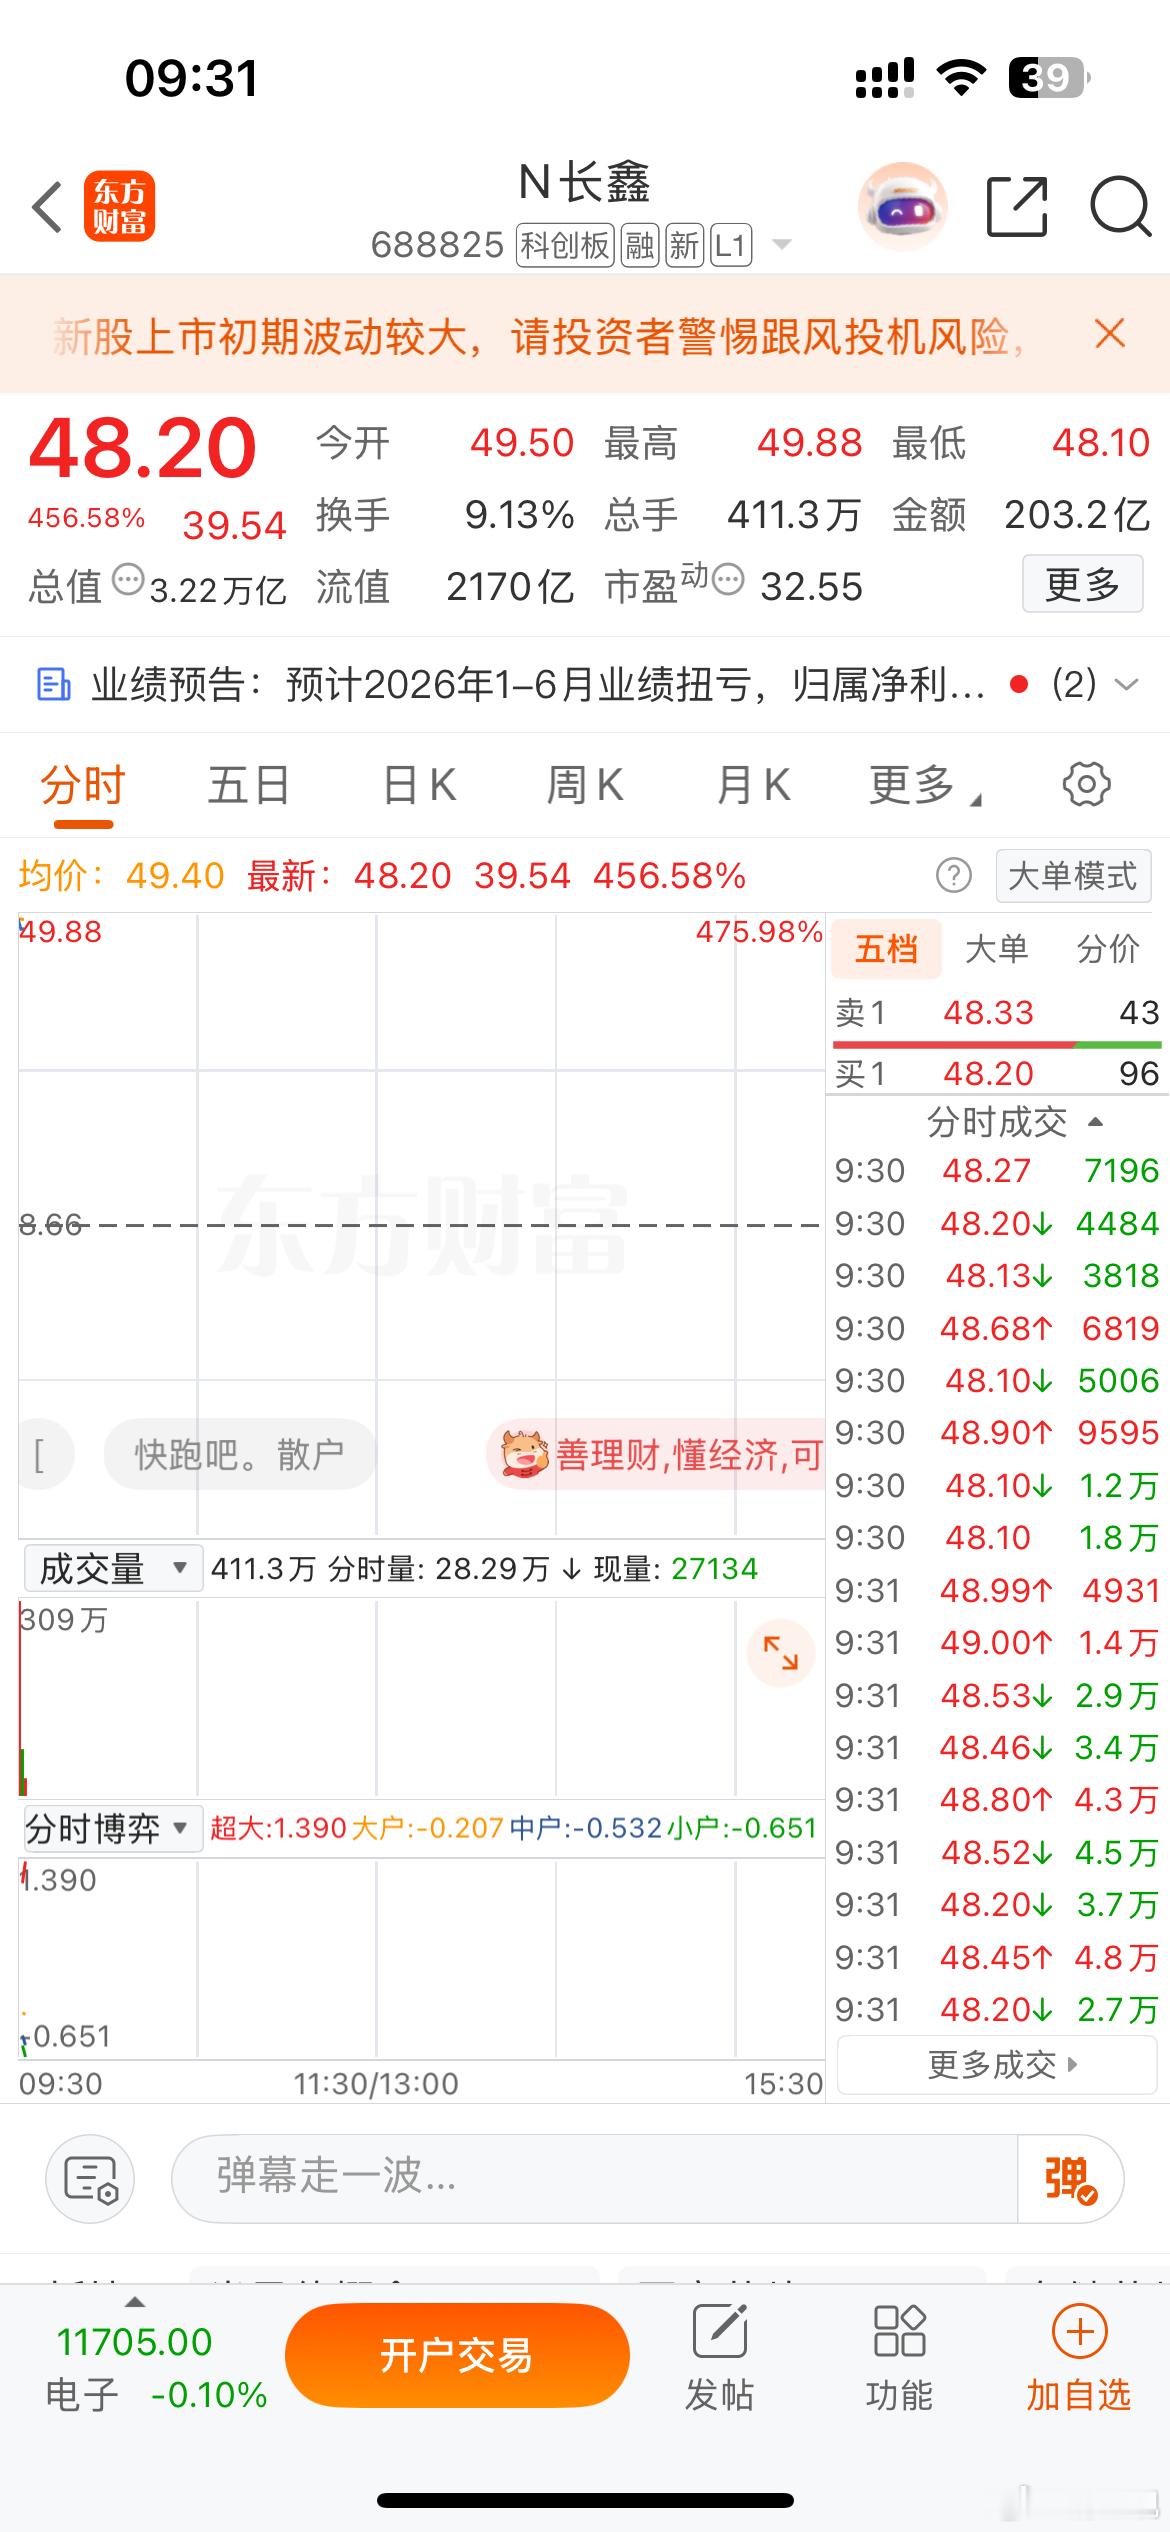Enable 大单模式 button

click(1073, 876)
